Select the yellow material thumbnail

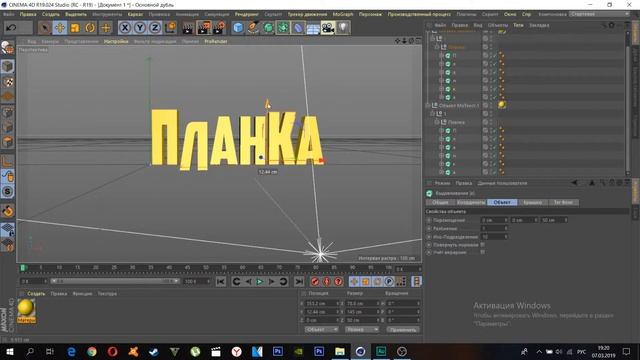(x=26, y=308)
